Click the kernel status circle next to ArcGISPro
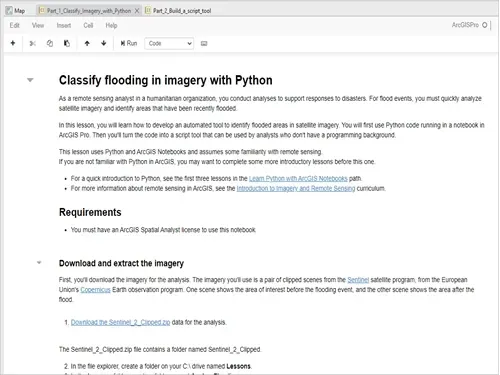The image size is (500, 375). [x=485, y=25]
